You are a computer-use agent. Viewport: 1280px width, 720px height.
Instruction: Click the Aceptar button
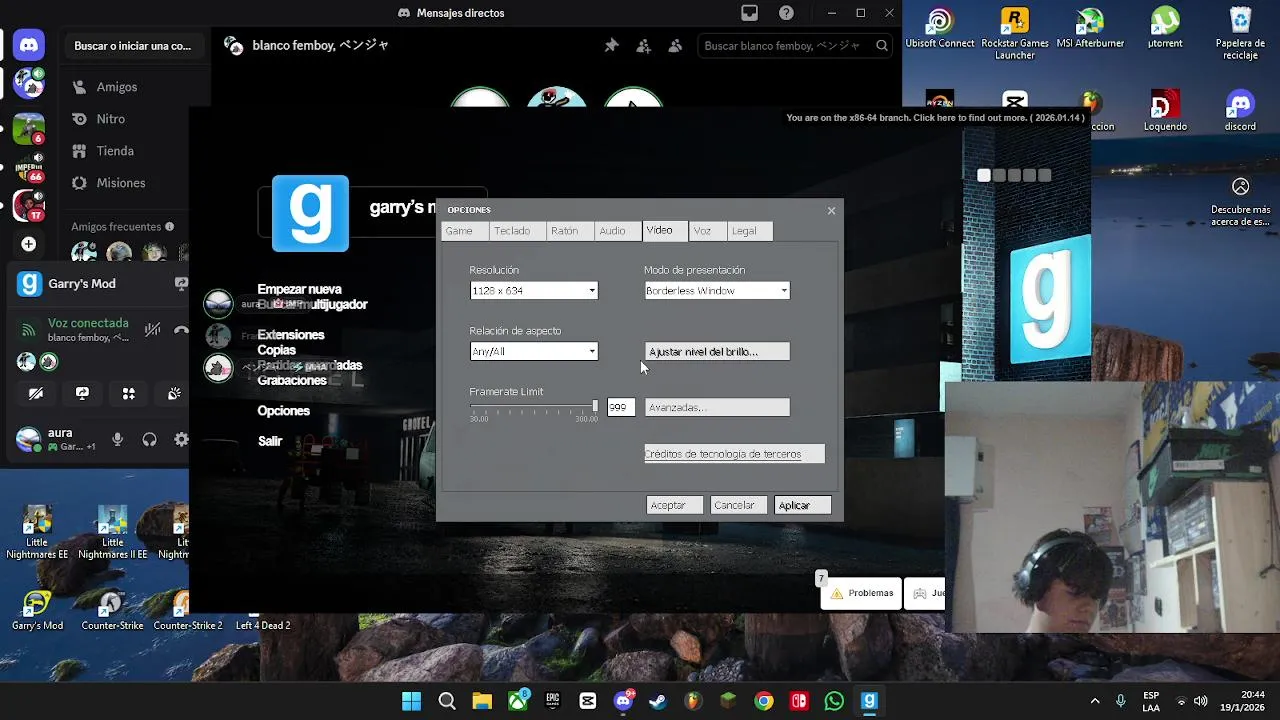coord(674,505)
